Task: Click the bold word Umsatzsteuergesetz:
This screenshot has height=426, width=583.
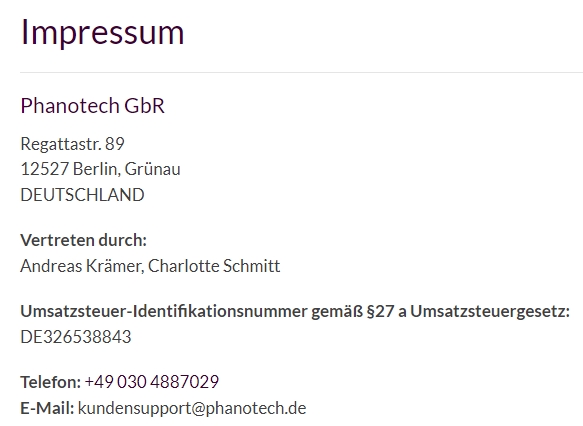Action: (x=490, y=312)
